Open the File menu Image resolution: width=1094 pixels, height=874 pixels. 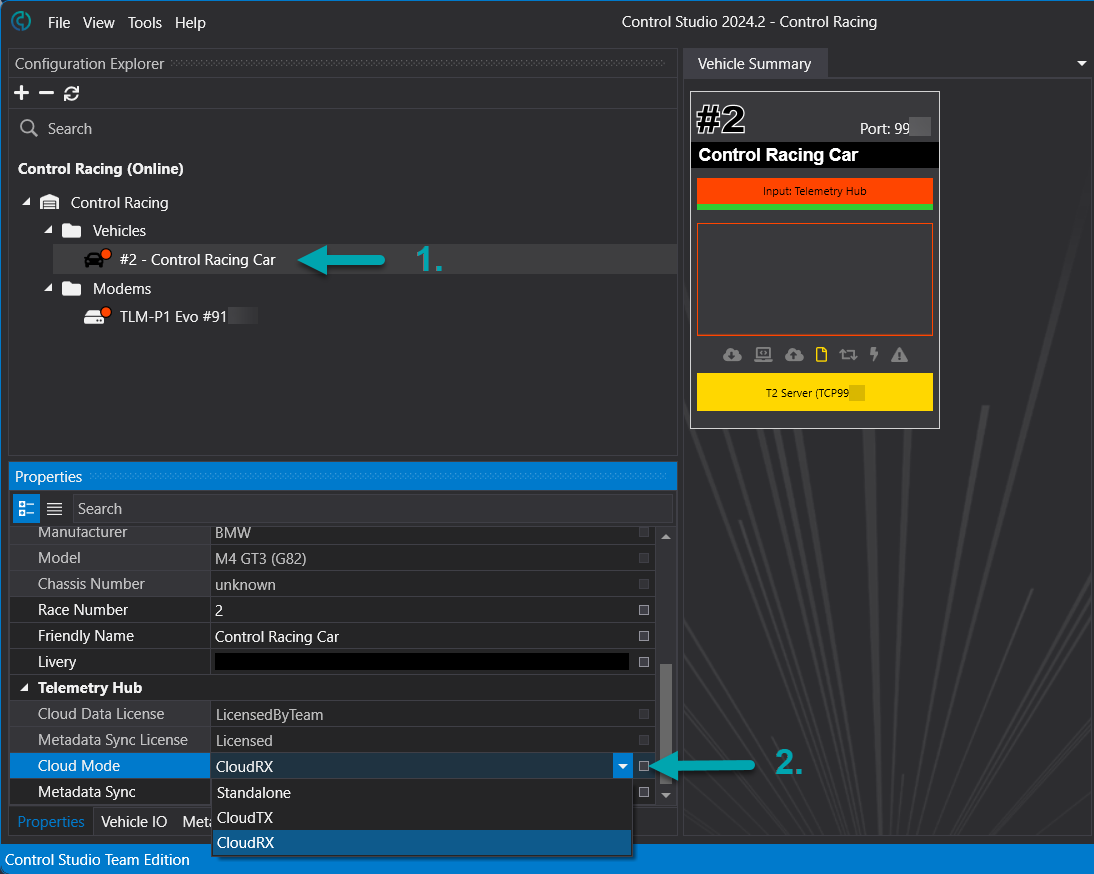(x=59, y=23)
